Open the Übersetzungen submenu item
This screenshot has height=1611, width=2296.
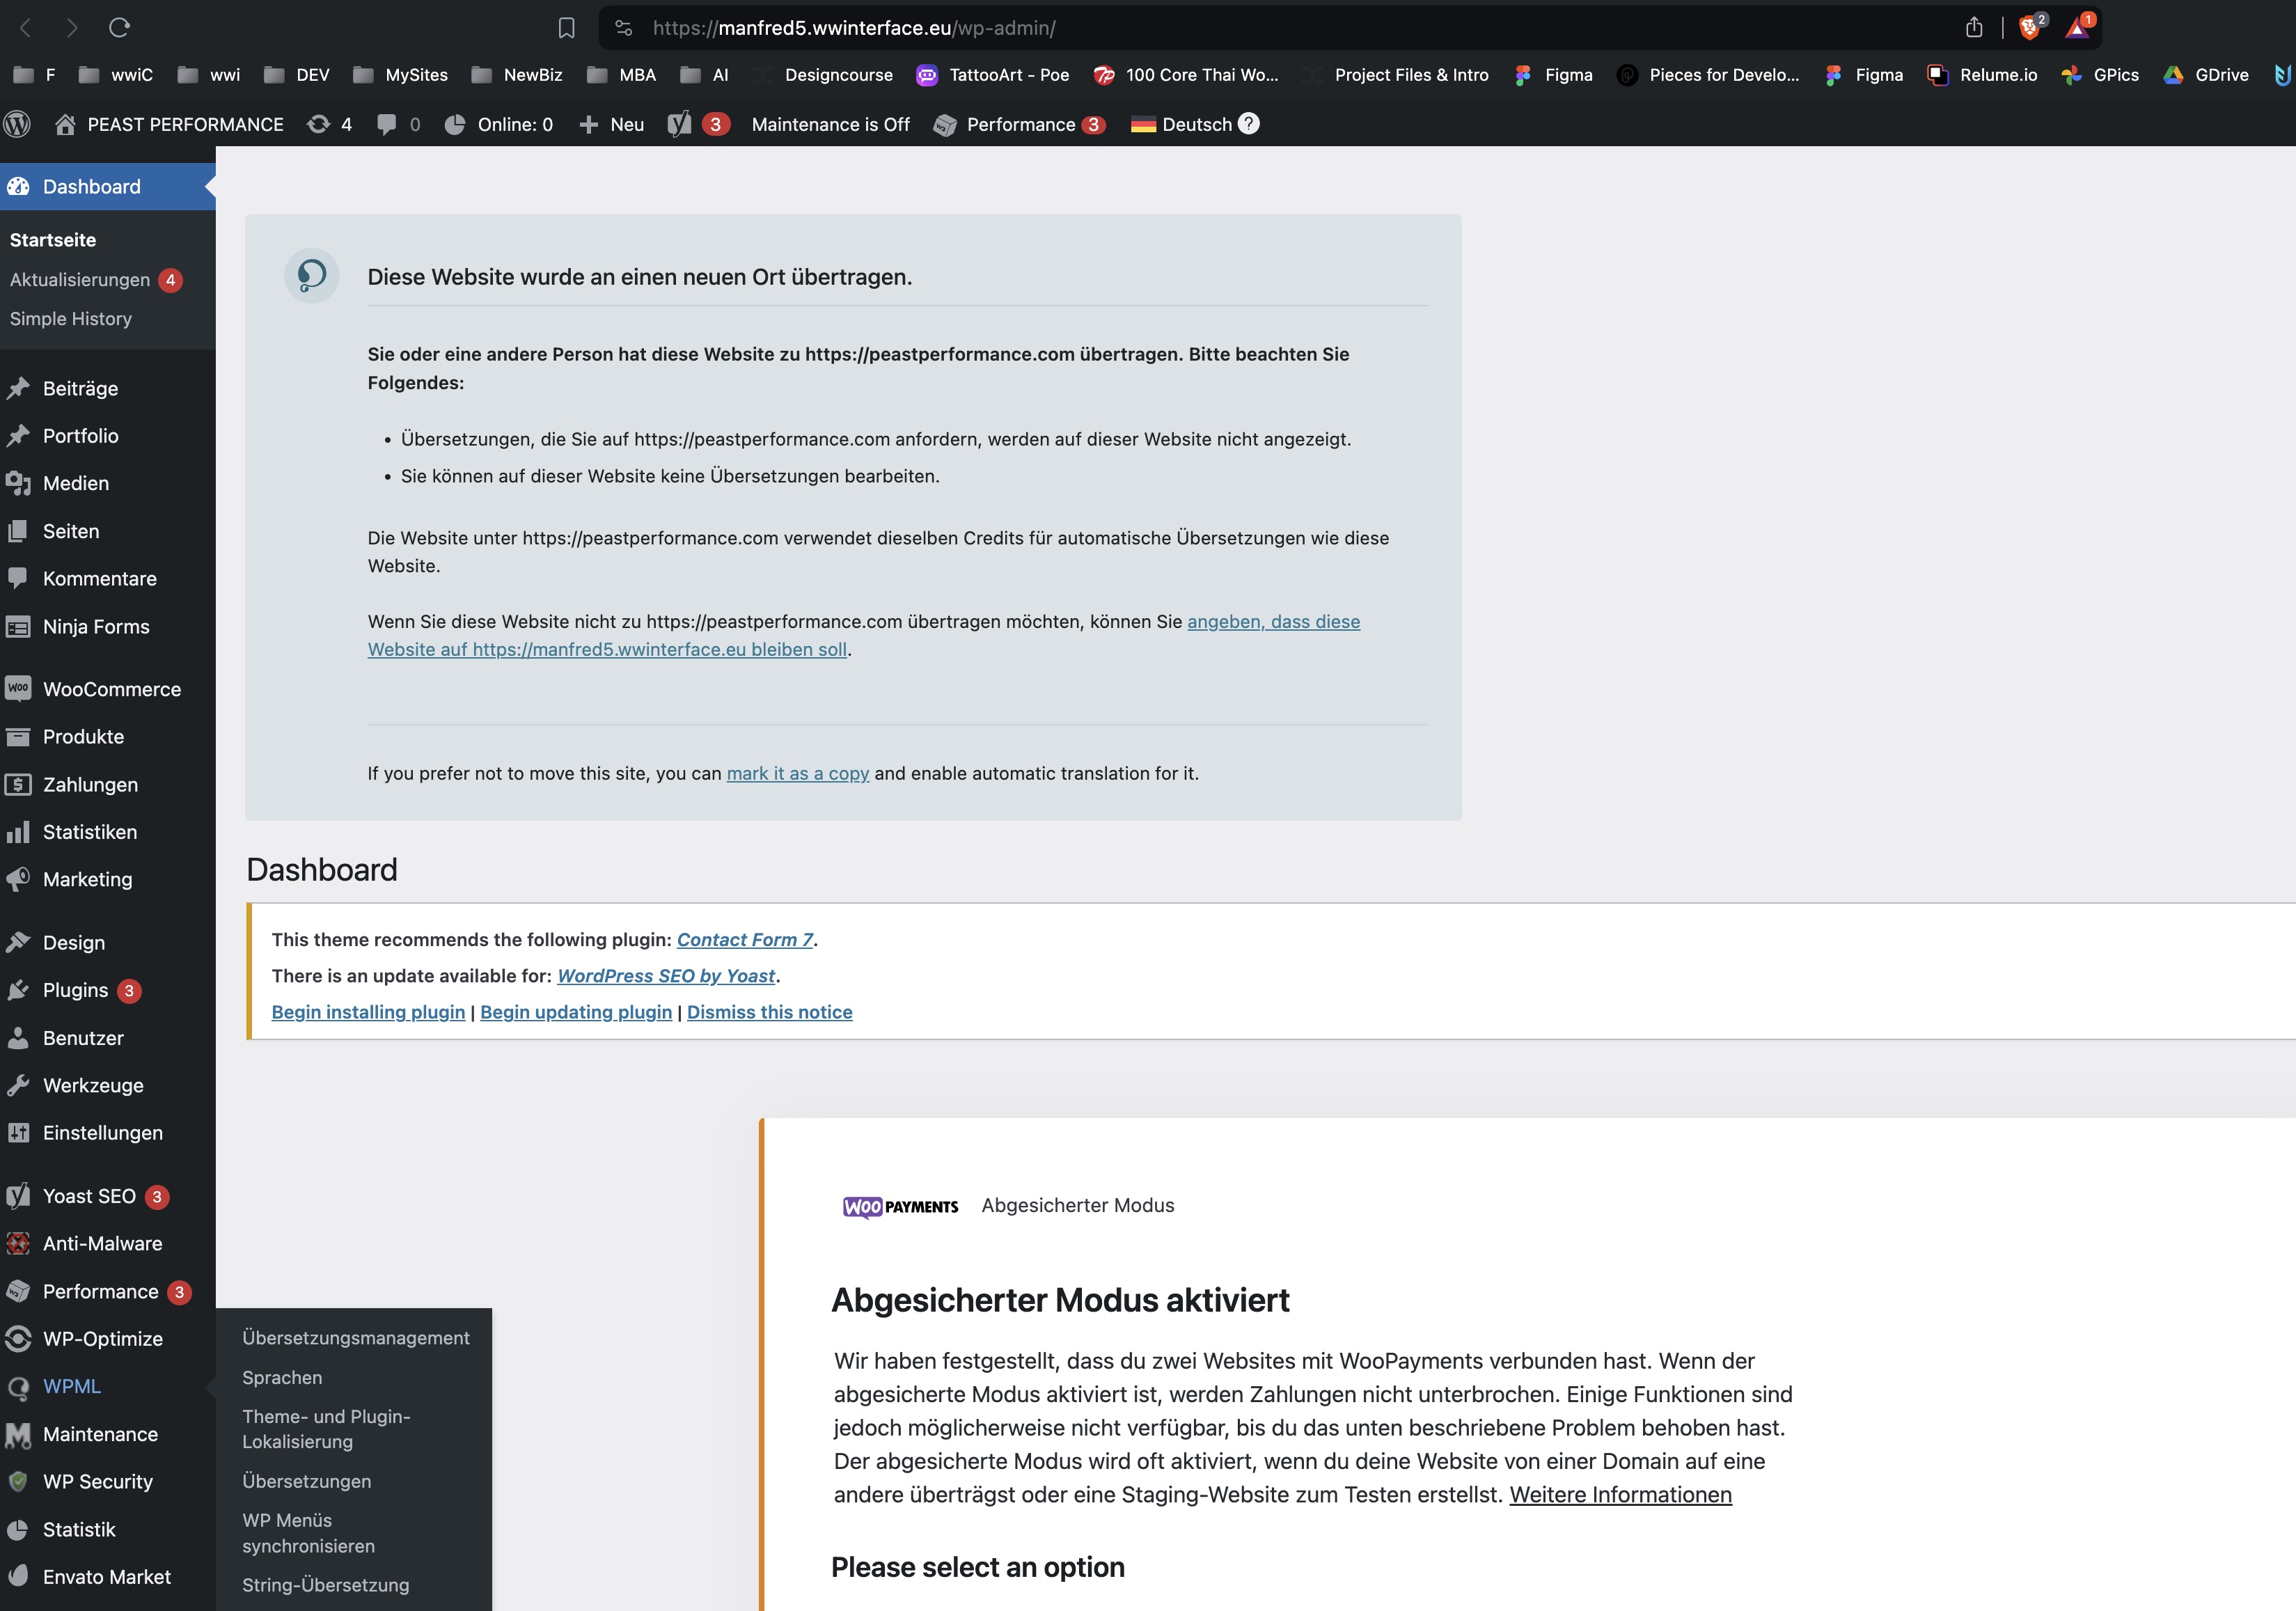306,1481
